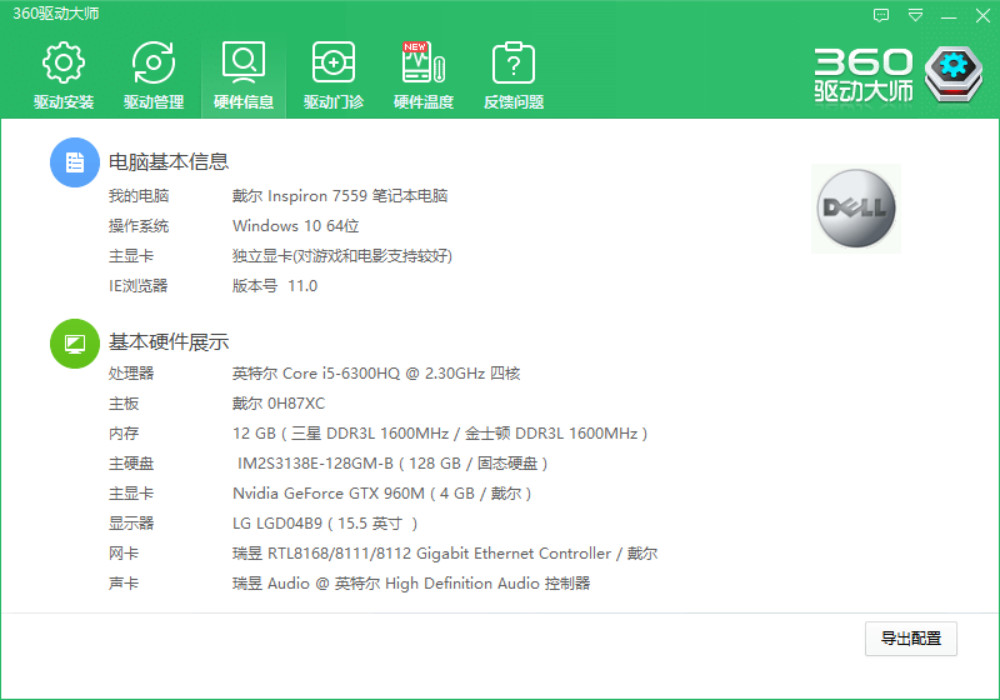Click the RTL8168/8111/8112 Ethernet Controller value
The height and width of the screenshot is (700, 1000).
[445, 553]
